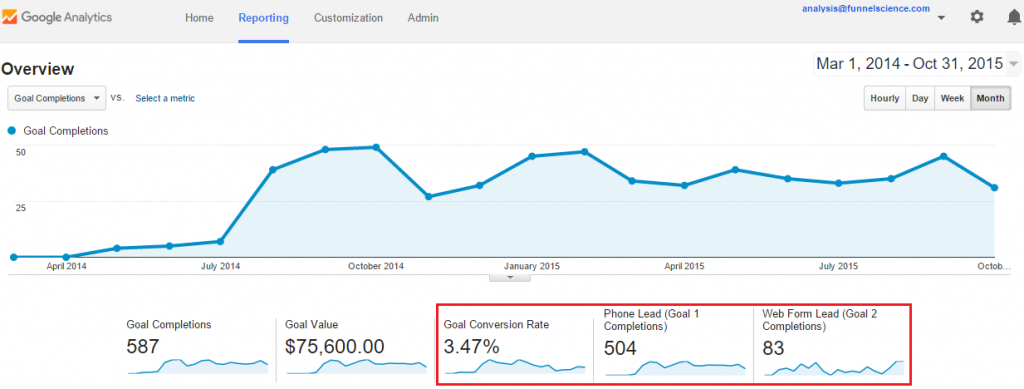
Task: Click the Web Form Lead sparkline
Action: coord(833,367)
